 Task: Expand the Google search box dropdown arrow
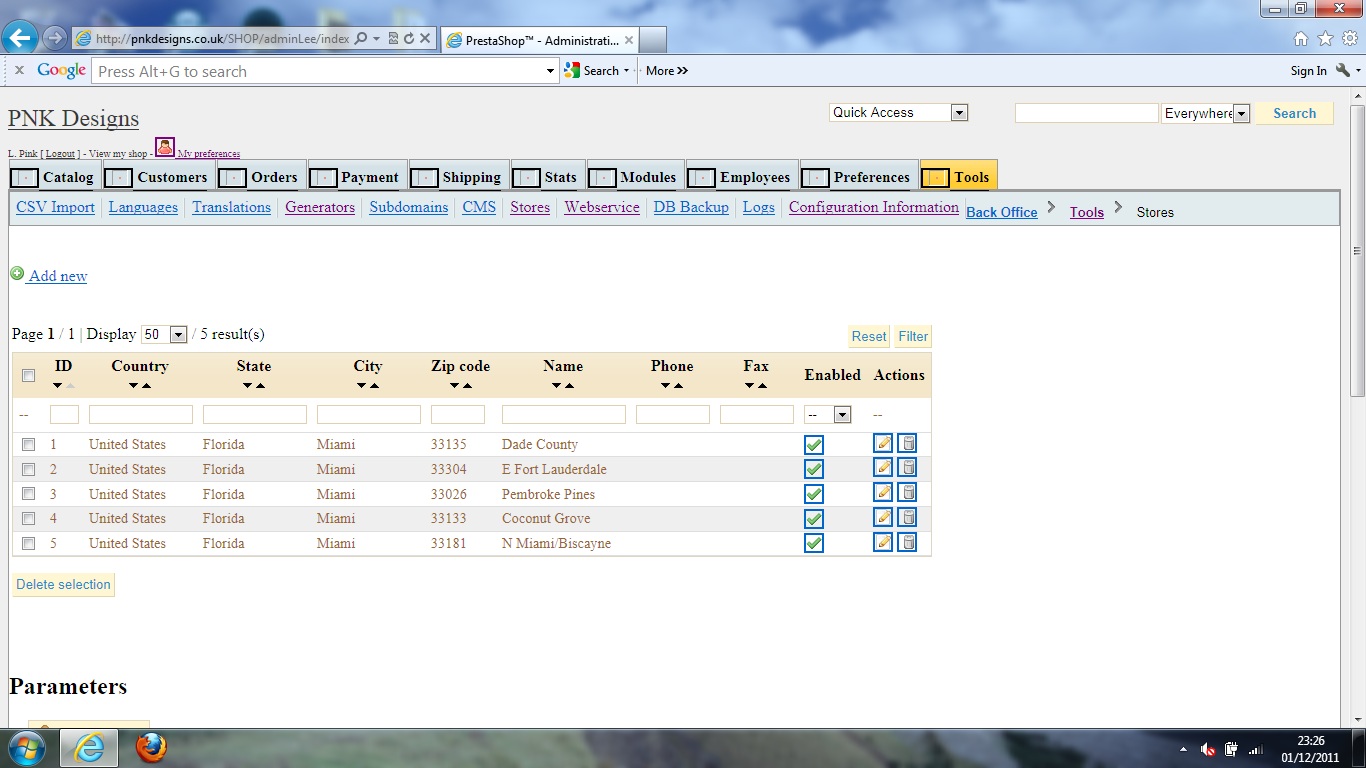[550, 71]
